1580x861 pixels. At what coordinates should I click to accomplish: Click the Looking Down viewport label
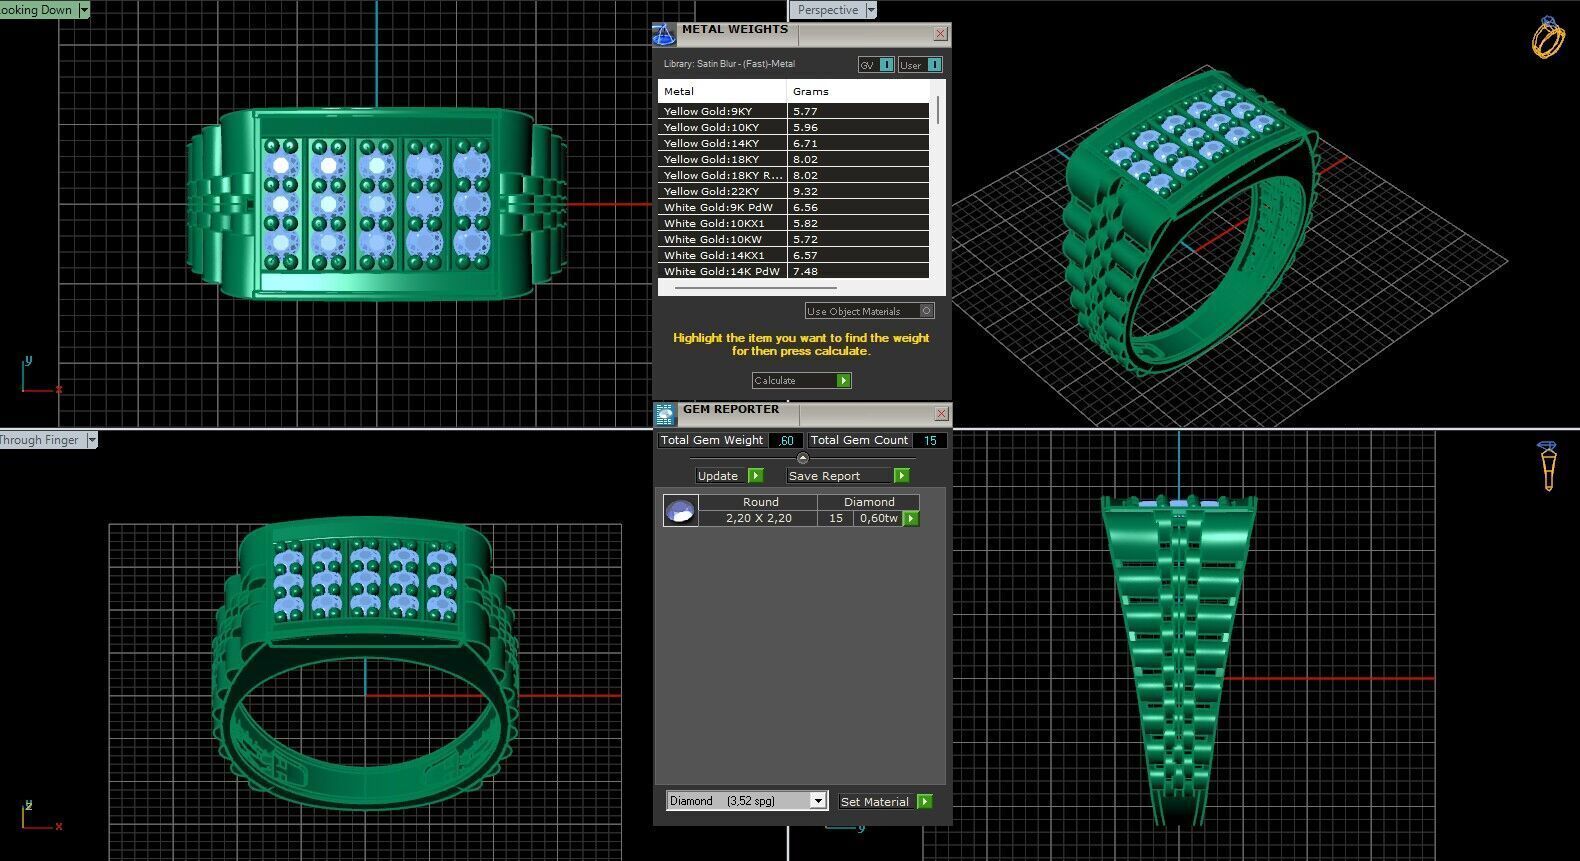click(38, 10)
